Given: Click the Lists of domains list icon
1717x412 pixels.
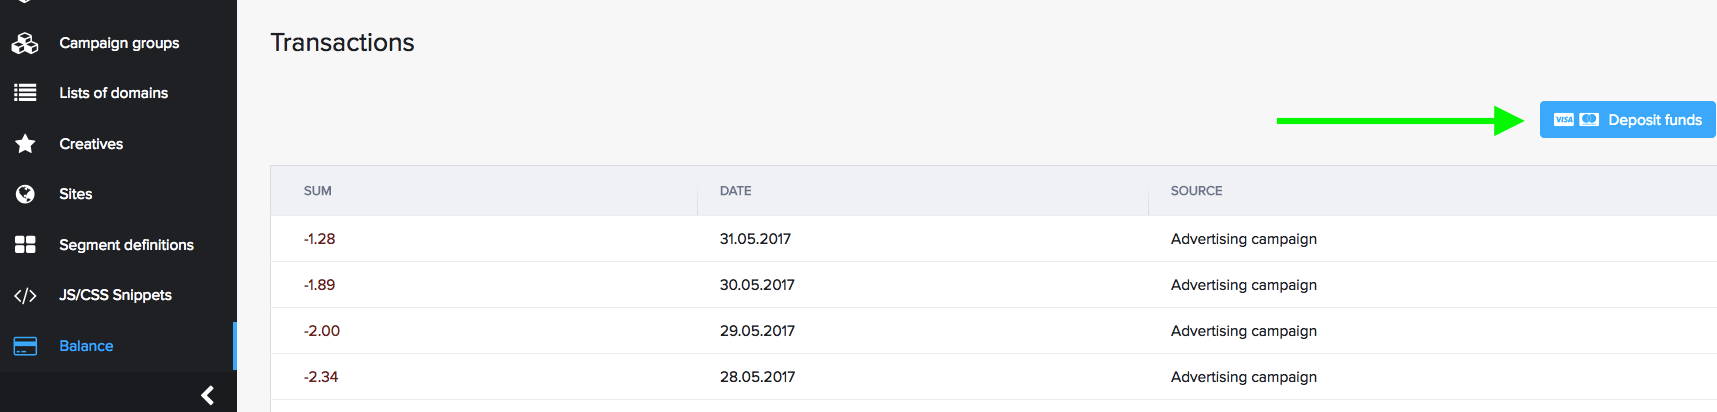Looking at the screenshot, I should point(25,93).
